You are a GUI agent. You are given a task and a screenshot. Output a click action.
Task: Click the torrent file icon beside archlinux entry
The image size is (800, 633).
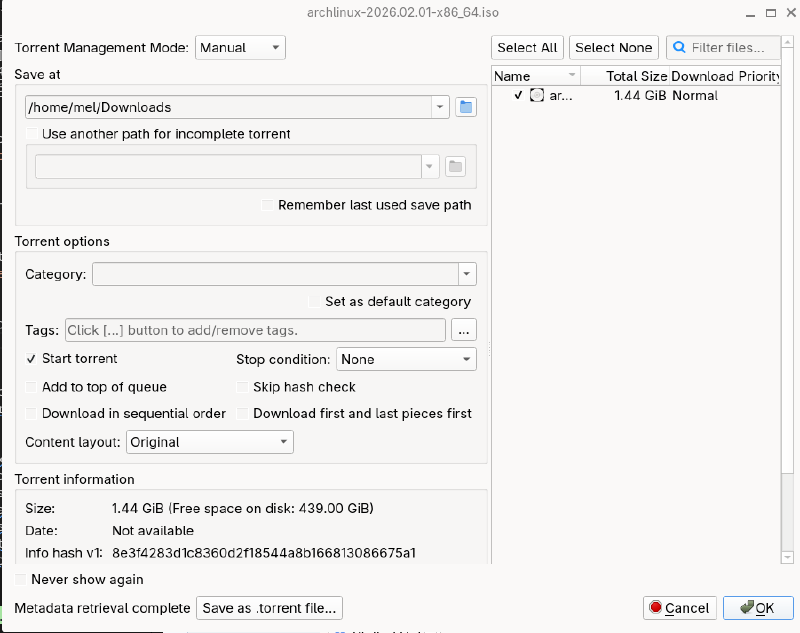point(536,95)
